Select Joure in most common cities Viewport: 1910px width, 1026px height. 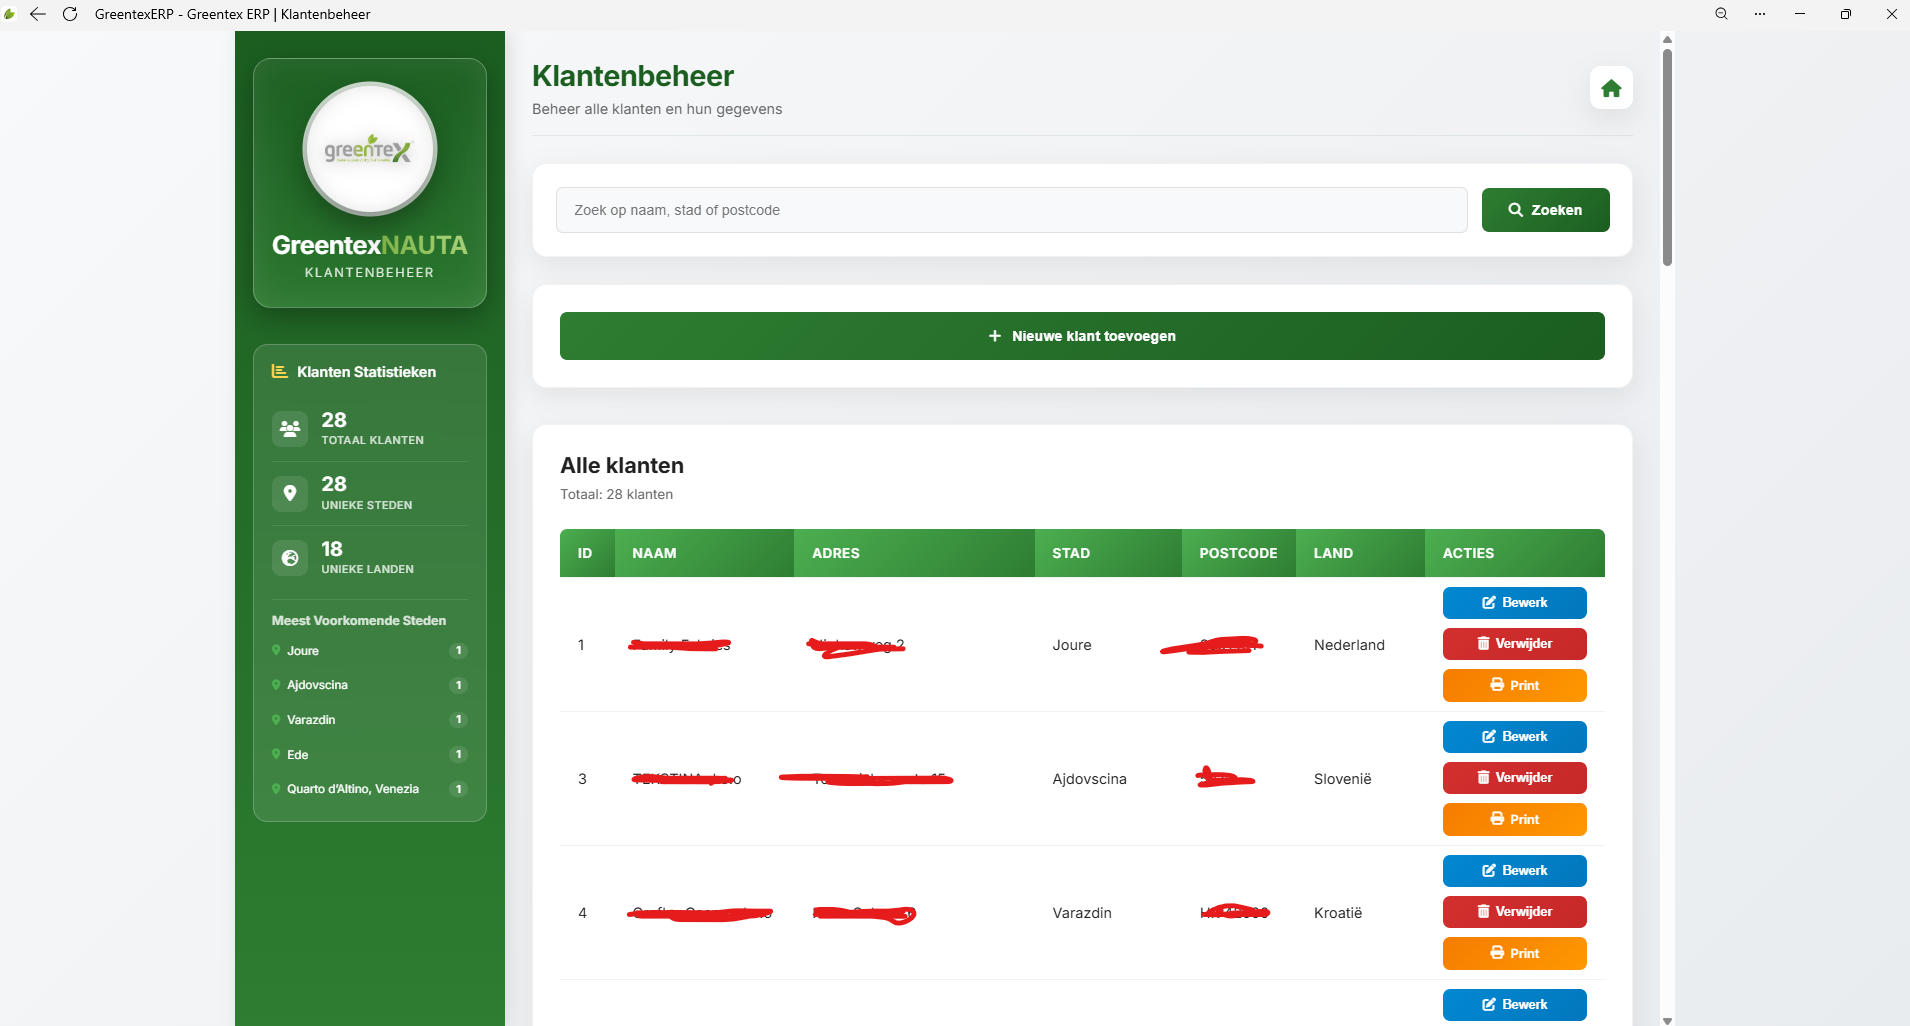(369, 651)
